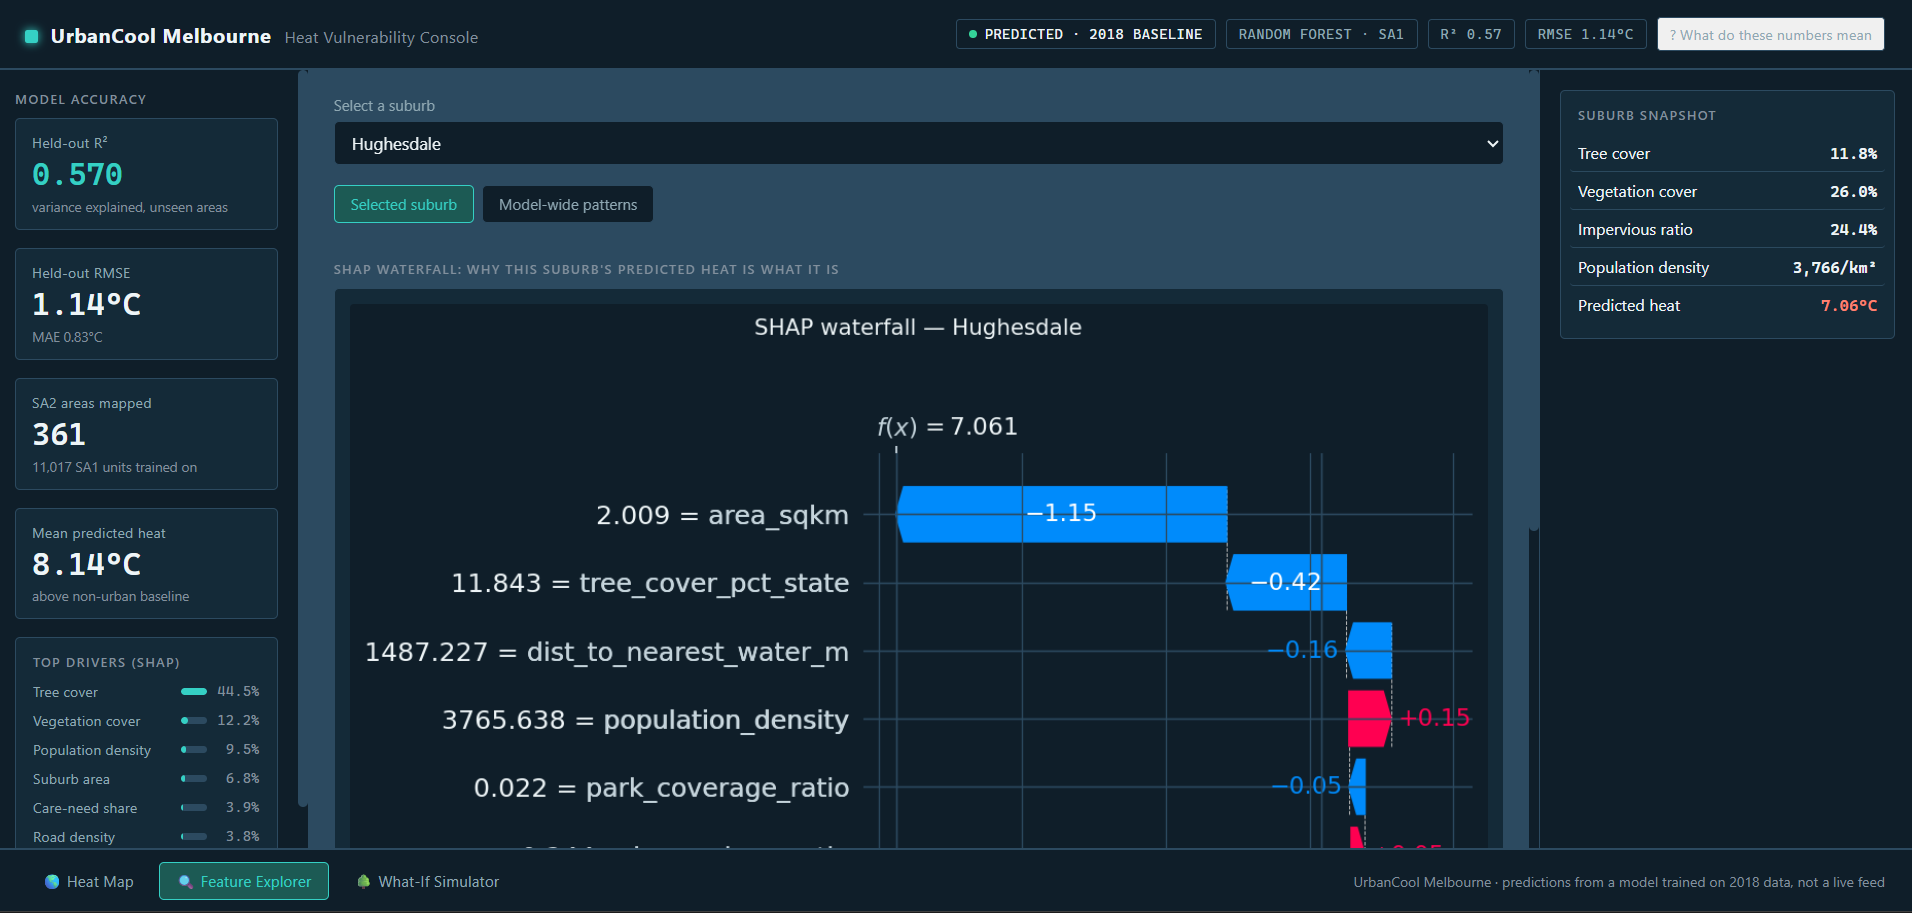Click the Tree cover driver bar
Image resolution: width=1912 pixels, height=913 pixels.
click(x=194, y=692)
